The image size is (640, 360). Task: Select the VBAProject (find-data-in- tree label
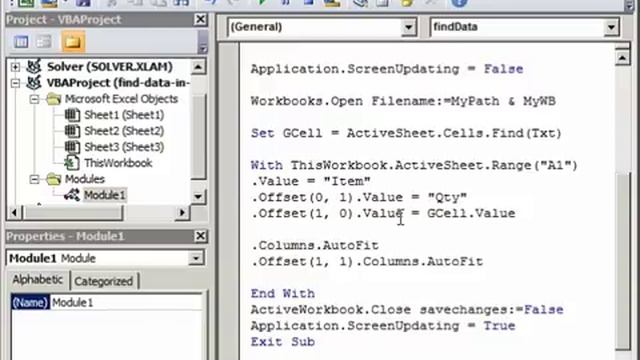click(x=118, y=83)
